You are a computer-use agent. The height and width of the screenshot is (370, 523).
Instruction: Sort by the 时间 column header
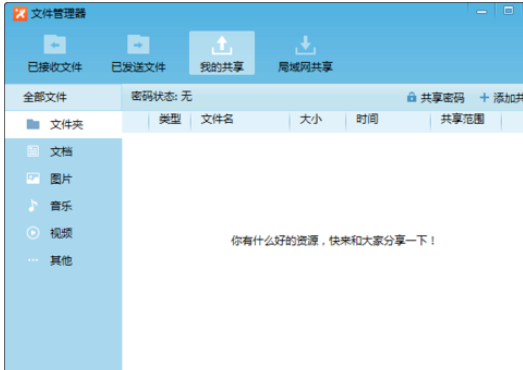367,119
